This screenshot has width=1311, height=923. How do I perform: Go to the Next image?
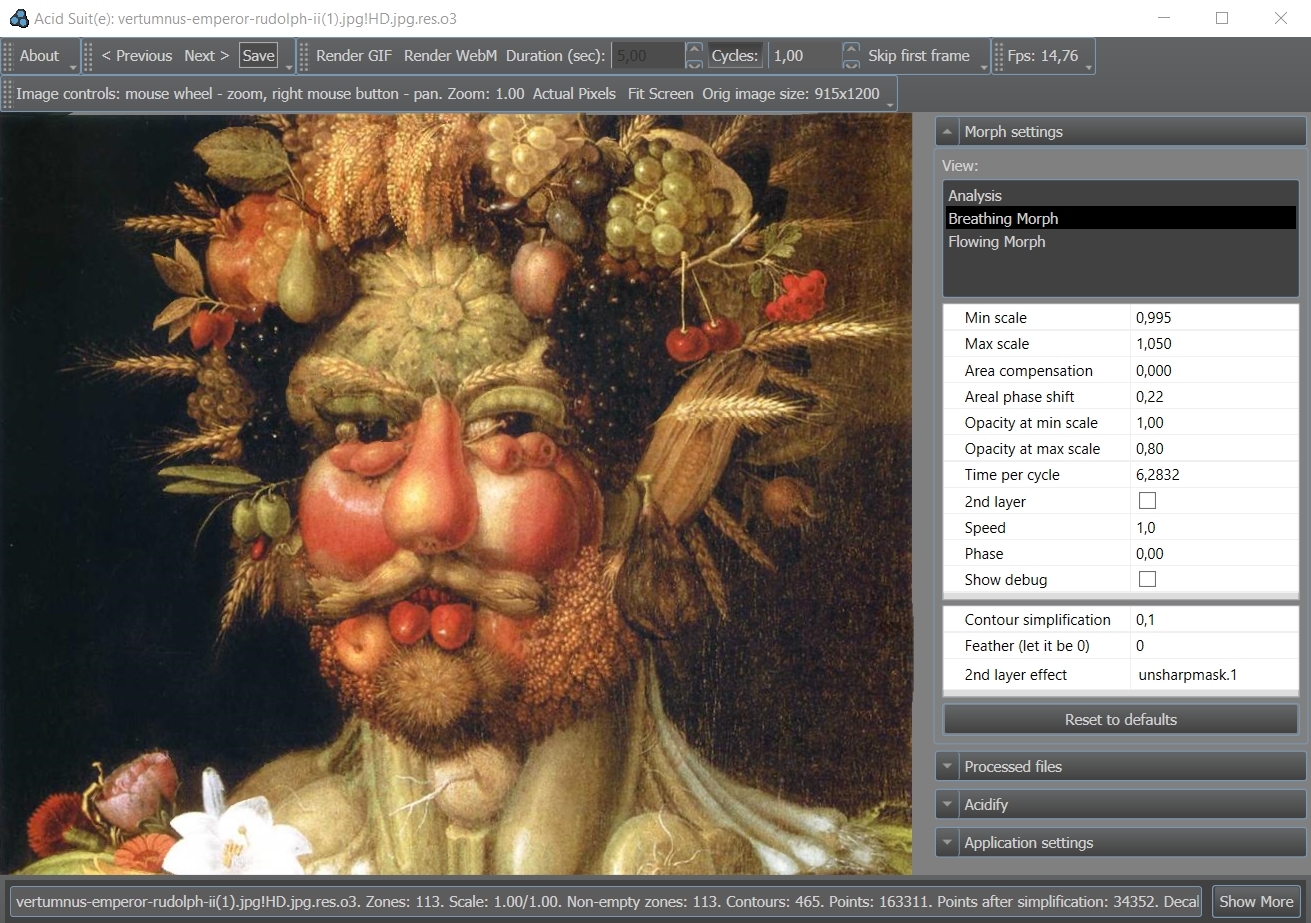click(207, 56)
